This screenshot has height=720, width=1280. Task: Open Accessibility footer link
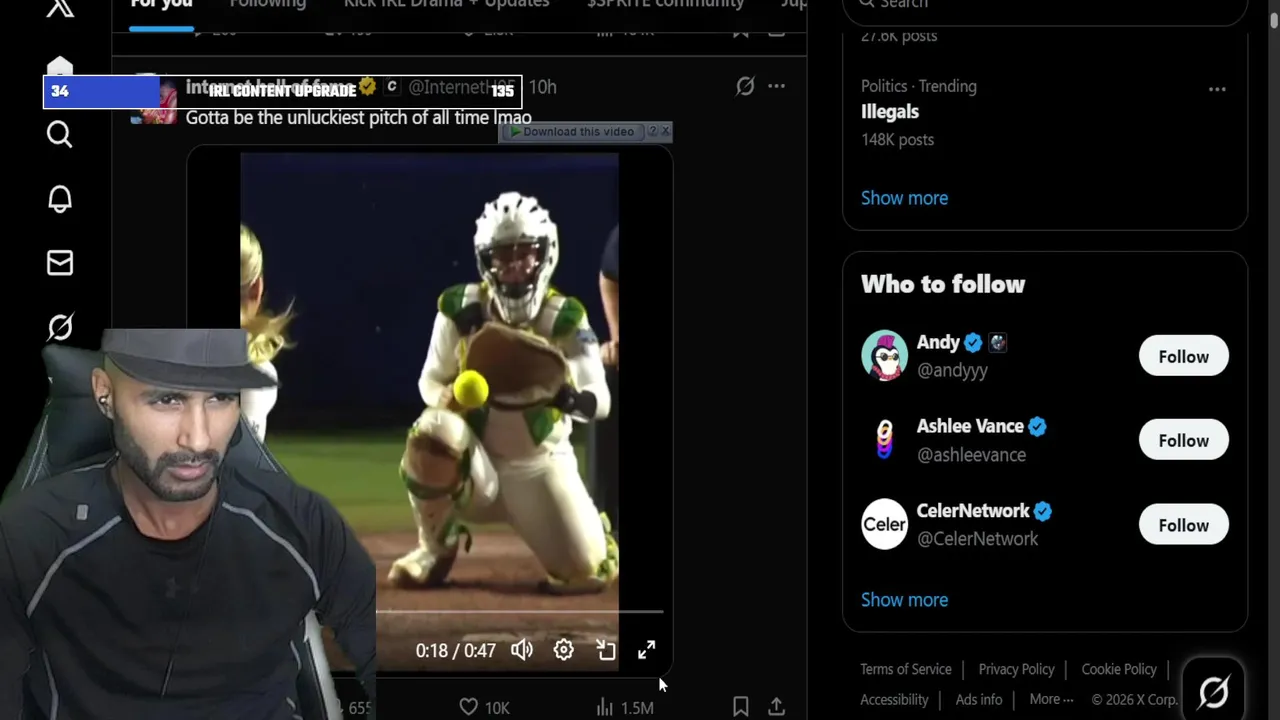[894, 700]
